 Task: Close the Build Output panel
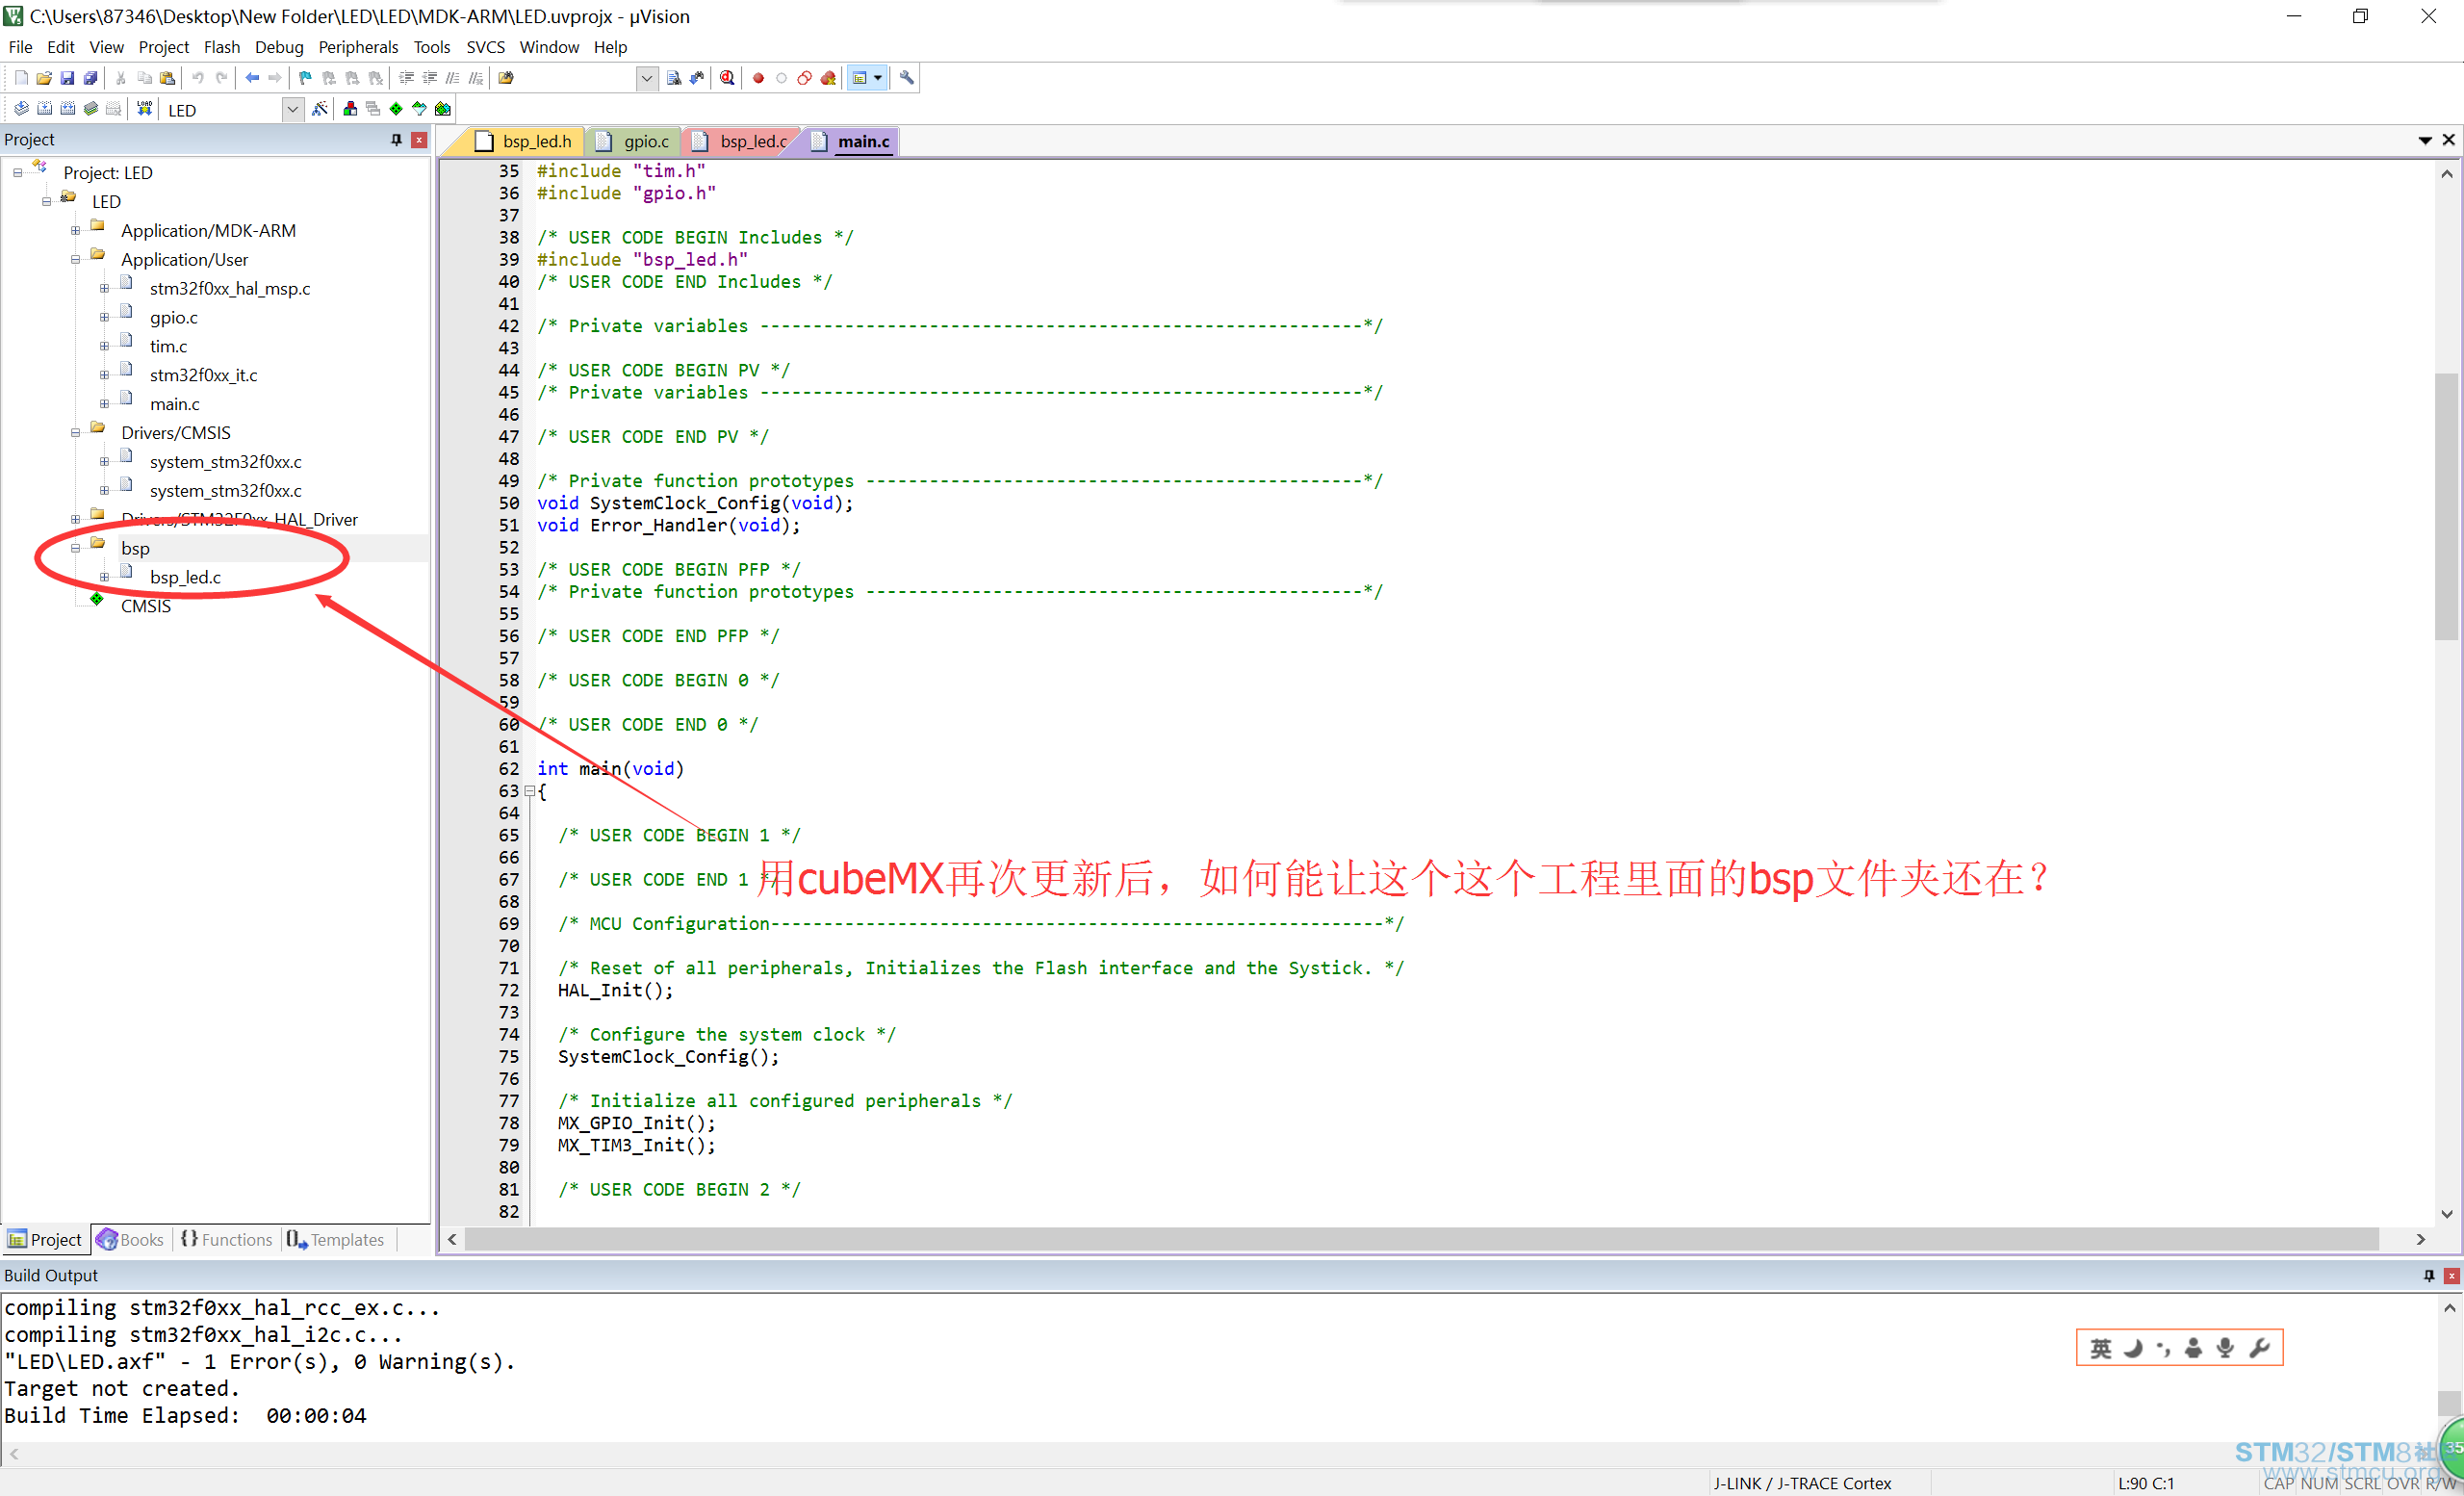(2451, 1275)
